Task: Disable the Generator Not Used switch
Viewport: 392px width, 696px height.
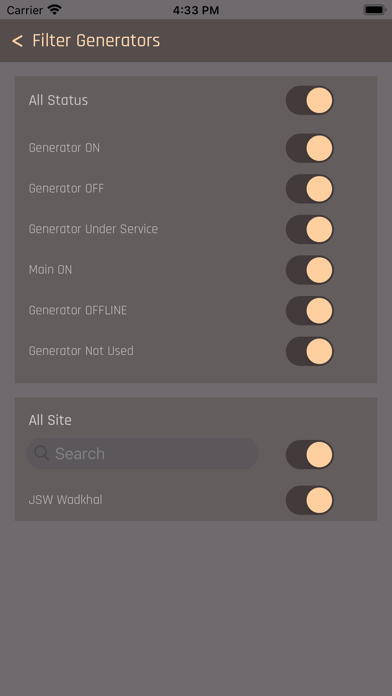Action: pos(309,351)
